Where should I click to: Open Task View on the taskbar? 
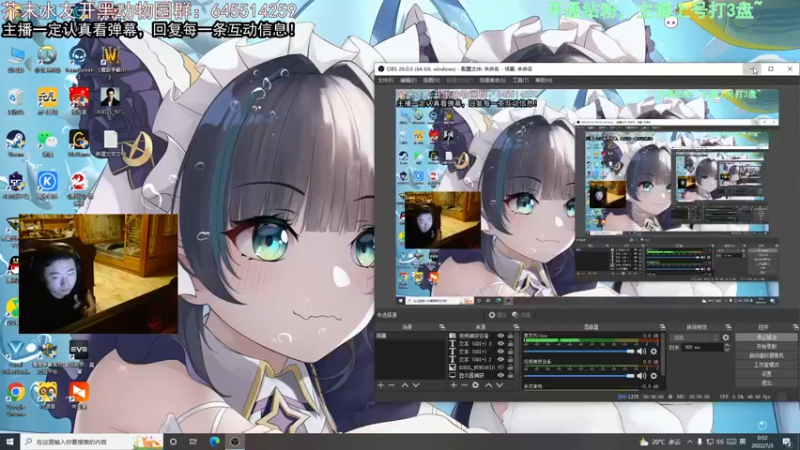tap(193, 442)
